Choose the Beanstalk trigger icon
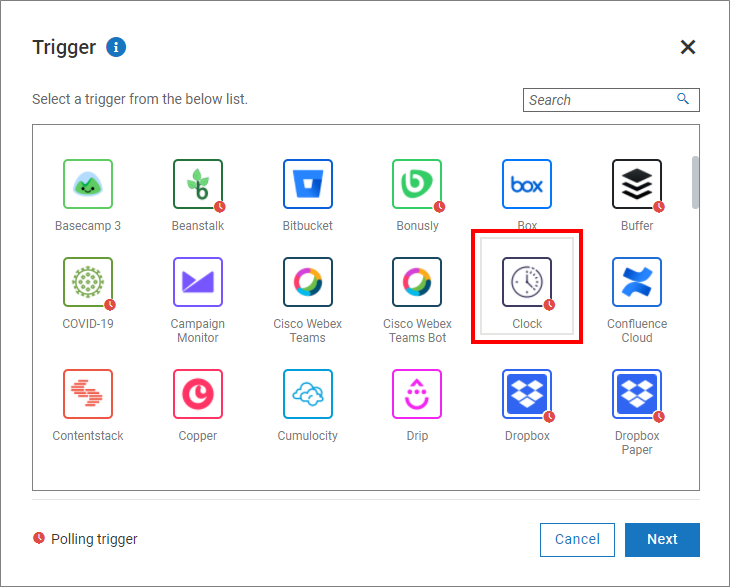730x587 pixels. click(198, 184)
